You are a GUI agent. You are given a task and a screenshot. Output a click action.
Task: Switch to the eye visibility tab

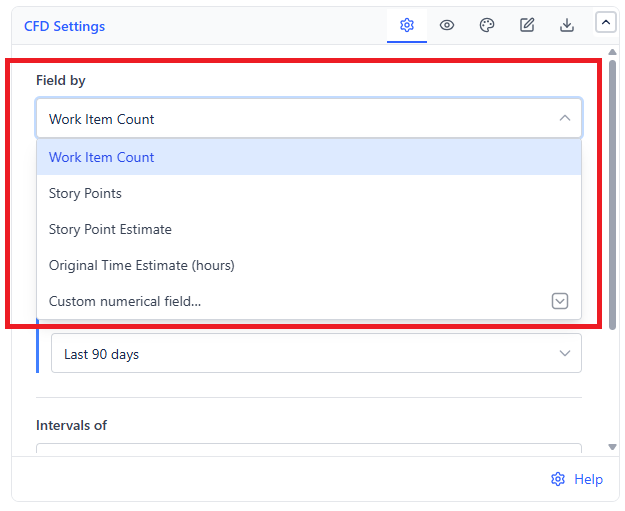click(x=446, y=26)
